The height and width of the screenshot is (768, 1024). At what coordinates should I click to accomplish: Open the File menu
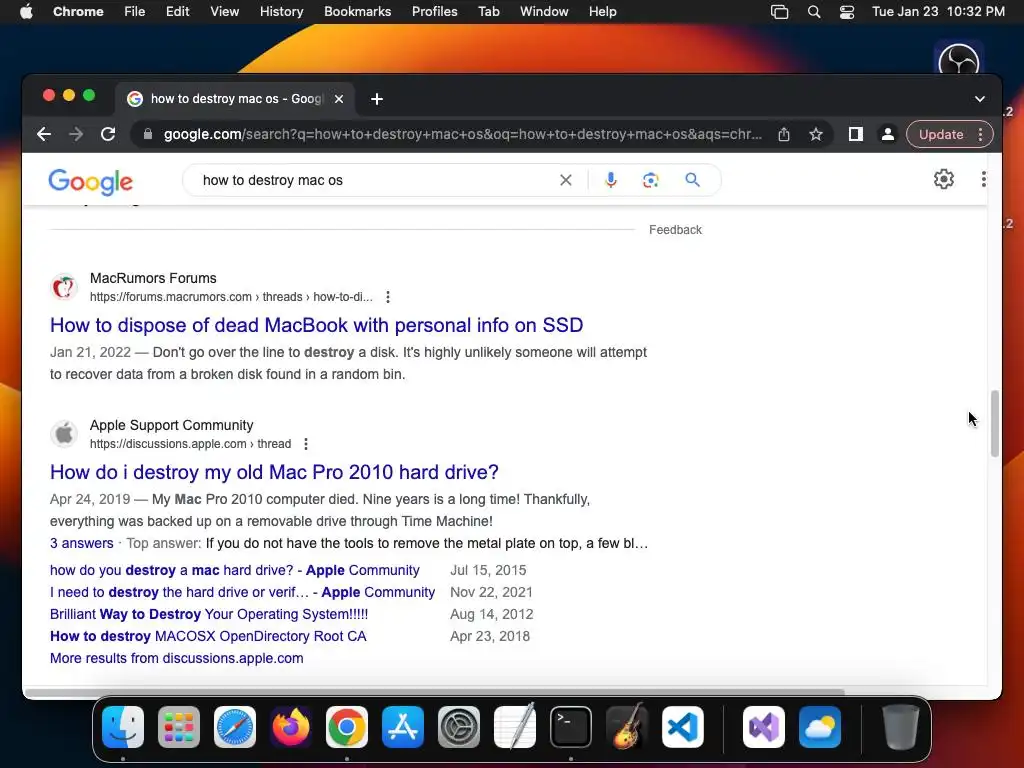[135, 12]
